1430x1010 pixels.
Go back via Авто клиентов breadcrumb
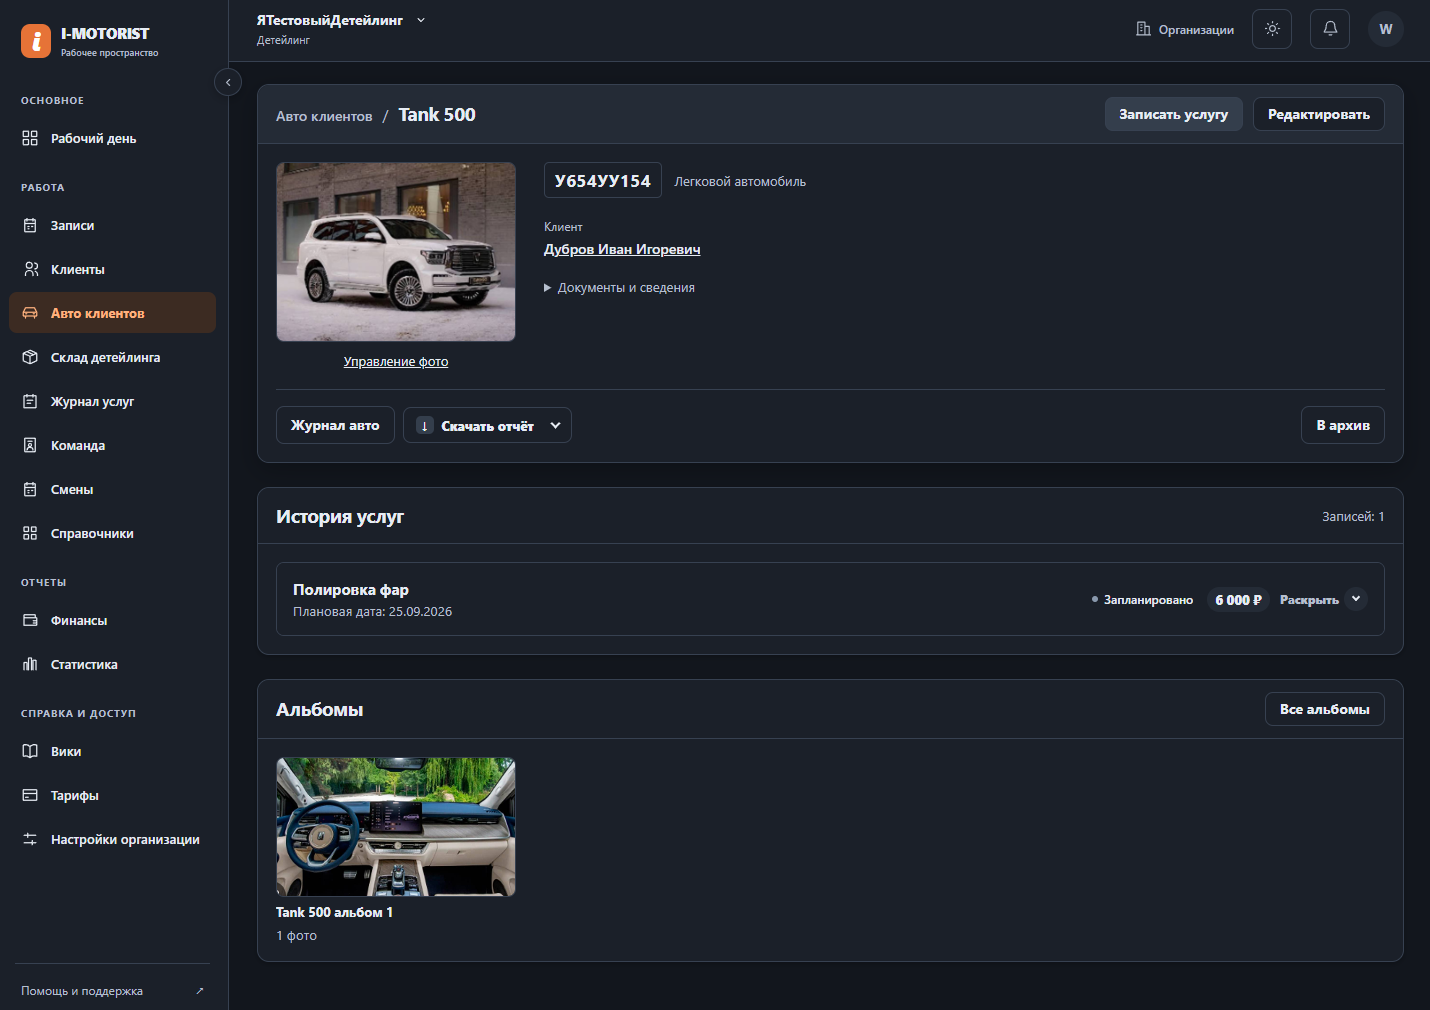[x=324, y=116]
